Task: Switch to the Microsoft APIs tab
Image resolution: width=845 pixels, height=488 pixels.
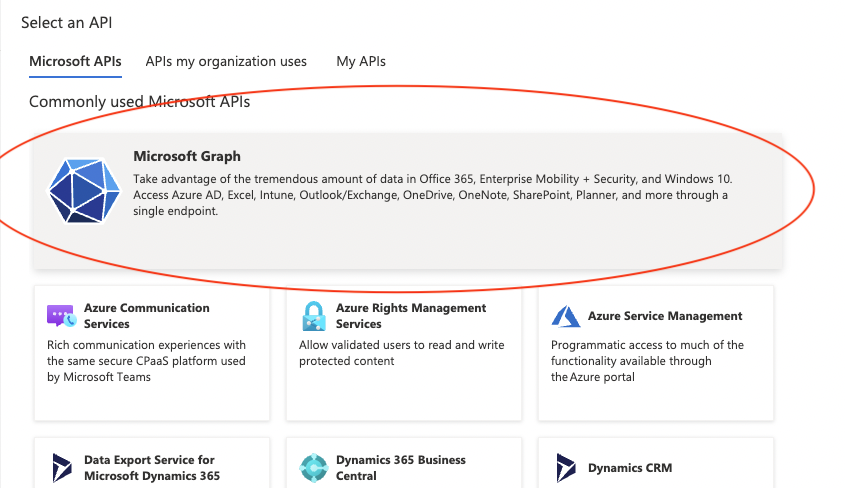Action: pos(75,61)
